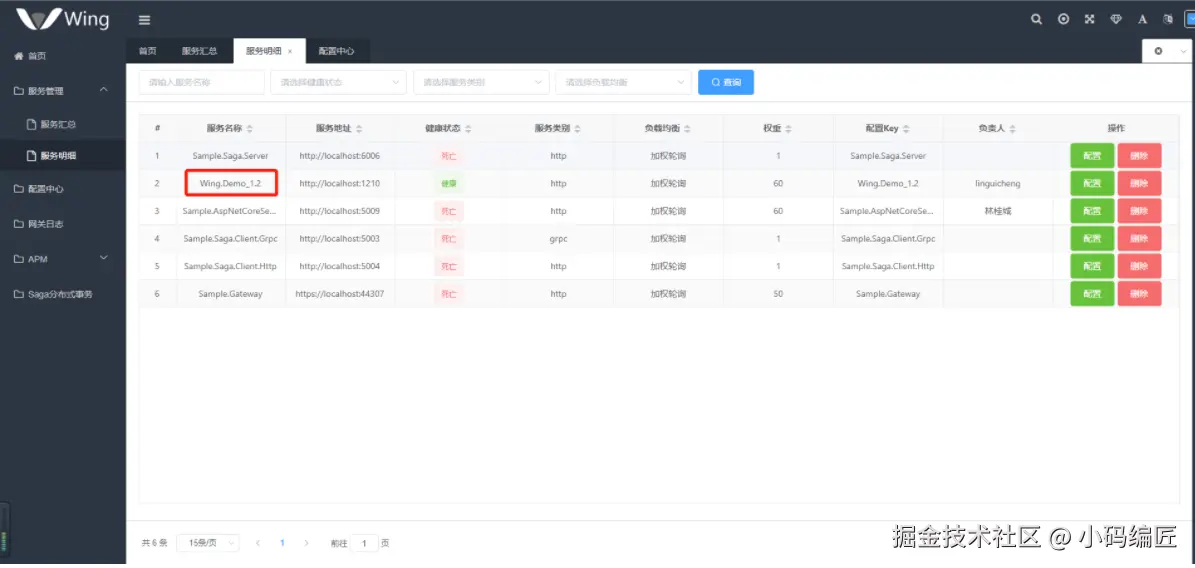Click the diamond theme icon
This screenshot has width=1195, height=568.
[x=1116, y=20]
